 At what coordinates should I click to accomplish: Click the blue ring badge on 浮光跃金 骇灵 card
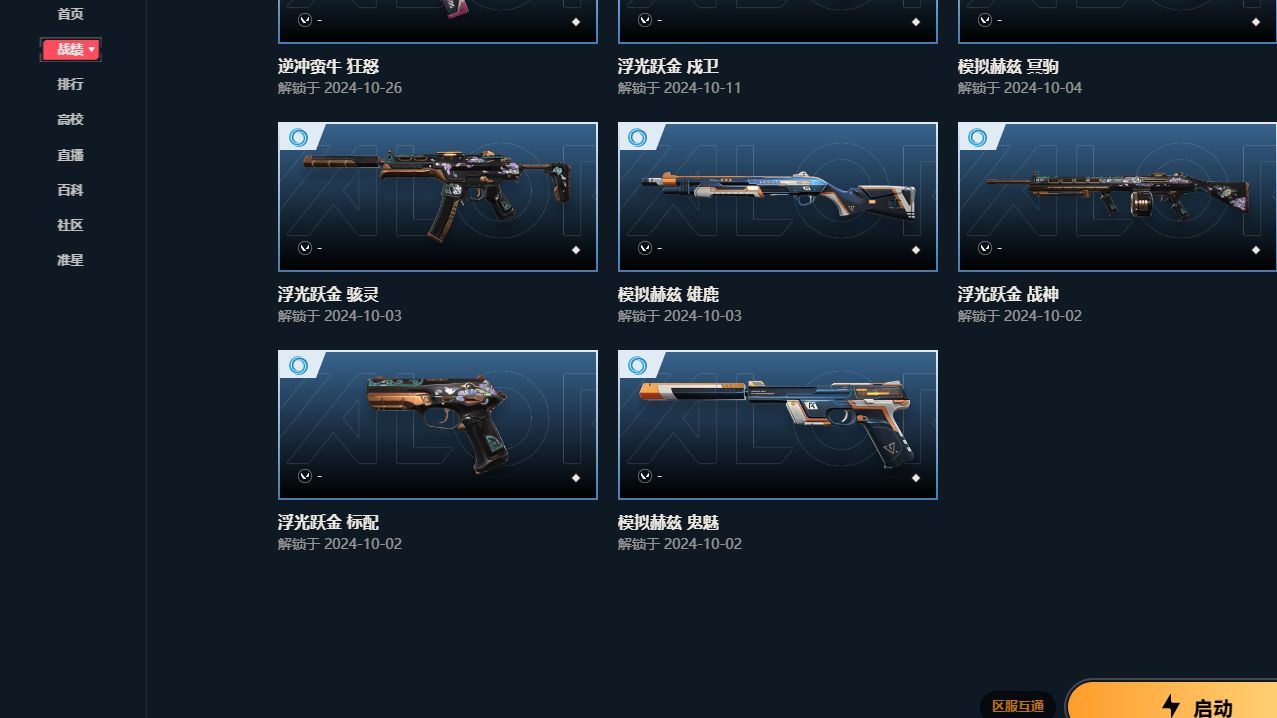tap(298, 138)
